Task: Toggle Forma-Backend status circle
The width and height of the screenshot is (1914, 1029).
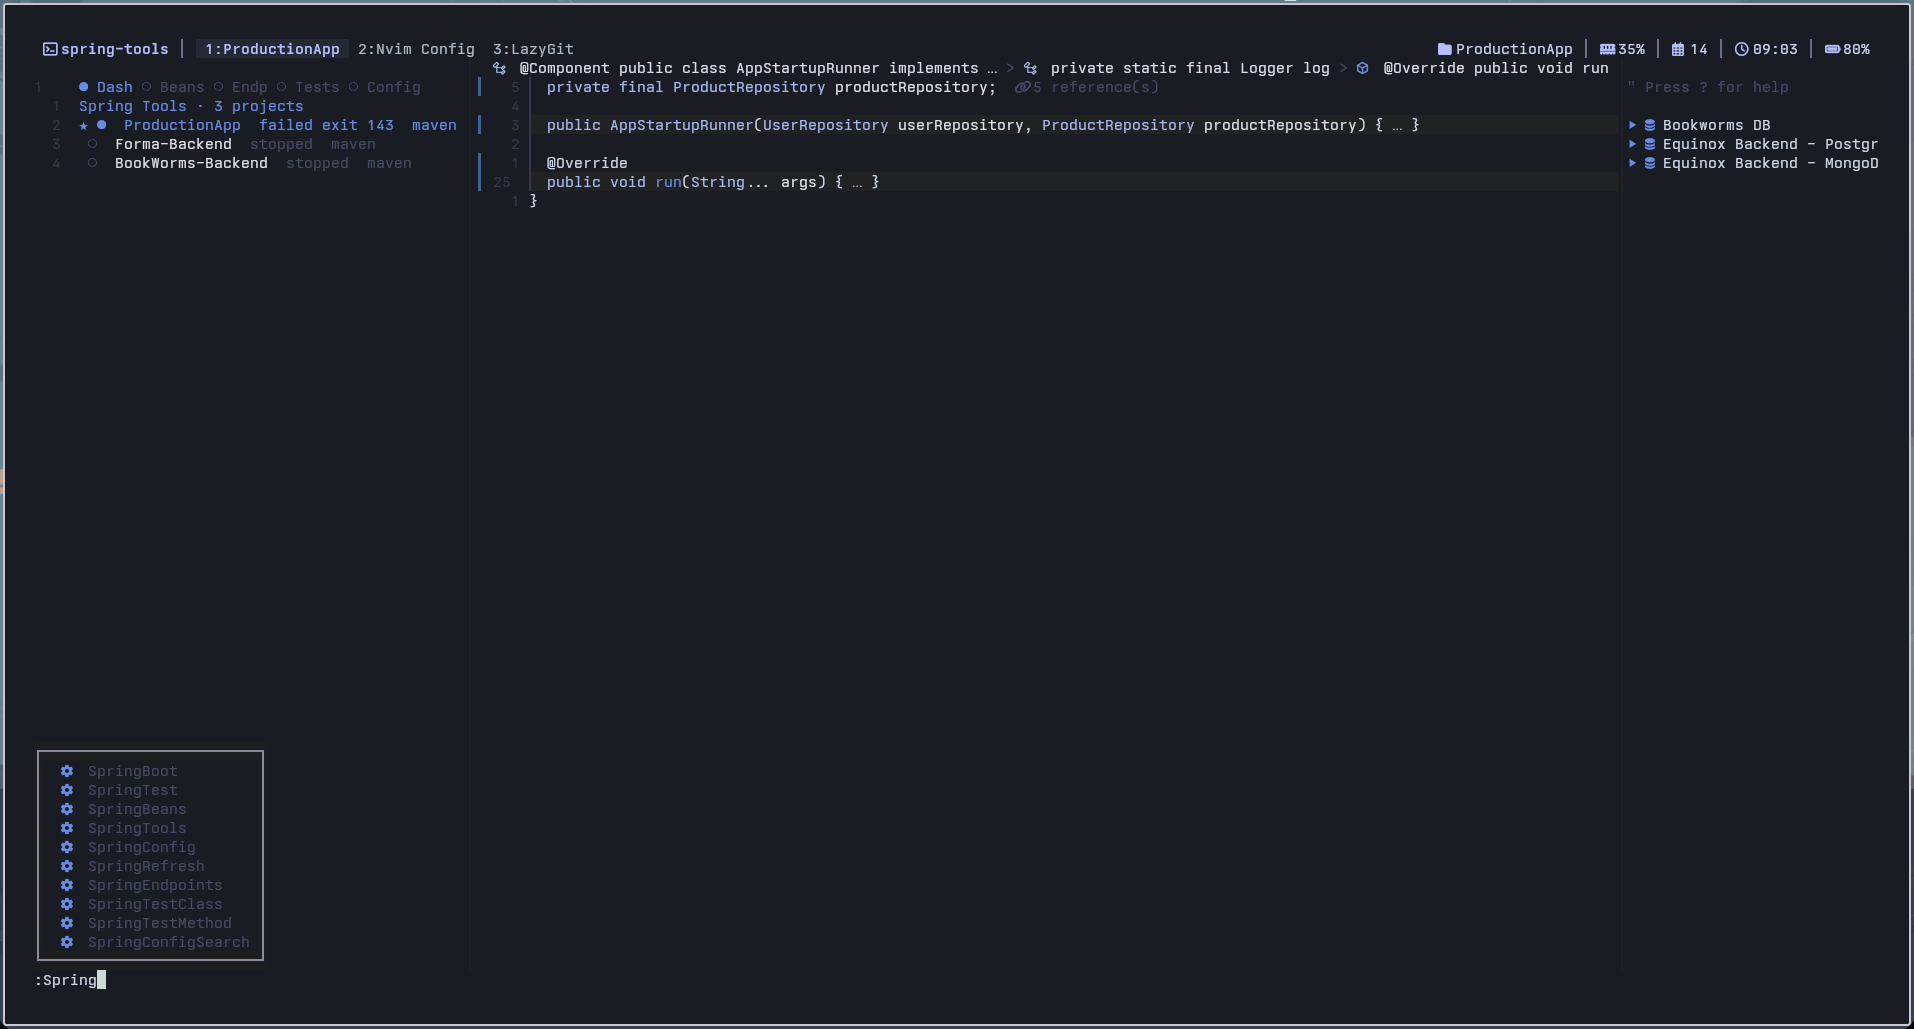Action: point(92,144)
